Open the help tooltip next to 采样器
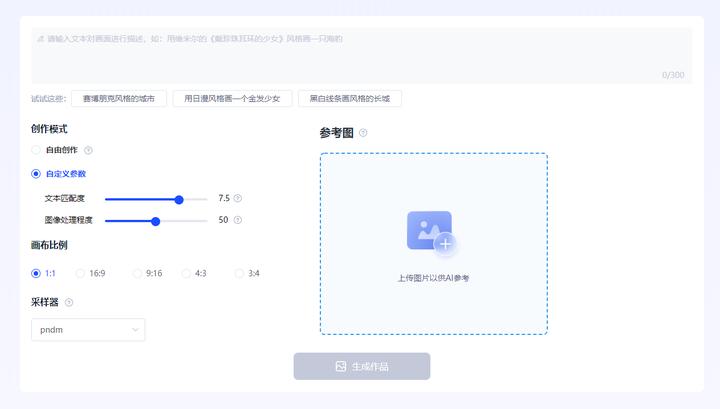This screenshot has width=720, height=409. pyautogui.click(x=69, y=302)
